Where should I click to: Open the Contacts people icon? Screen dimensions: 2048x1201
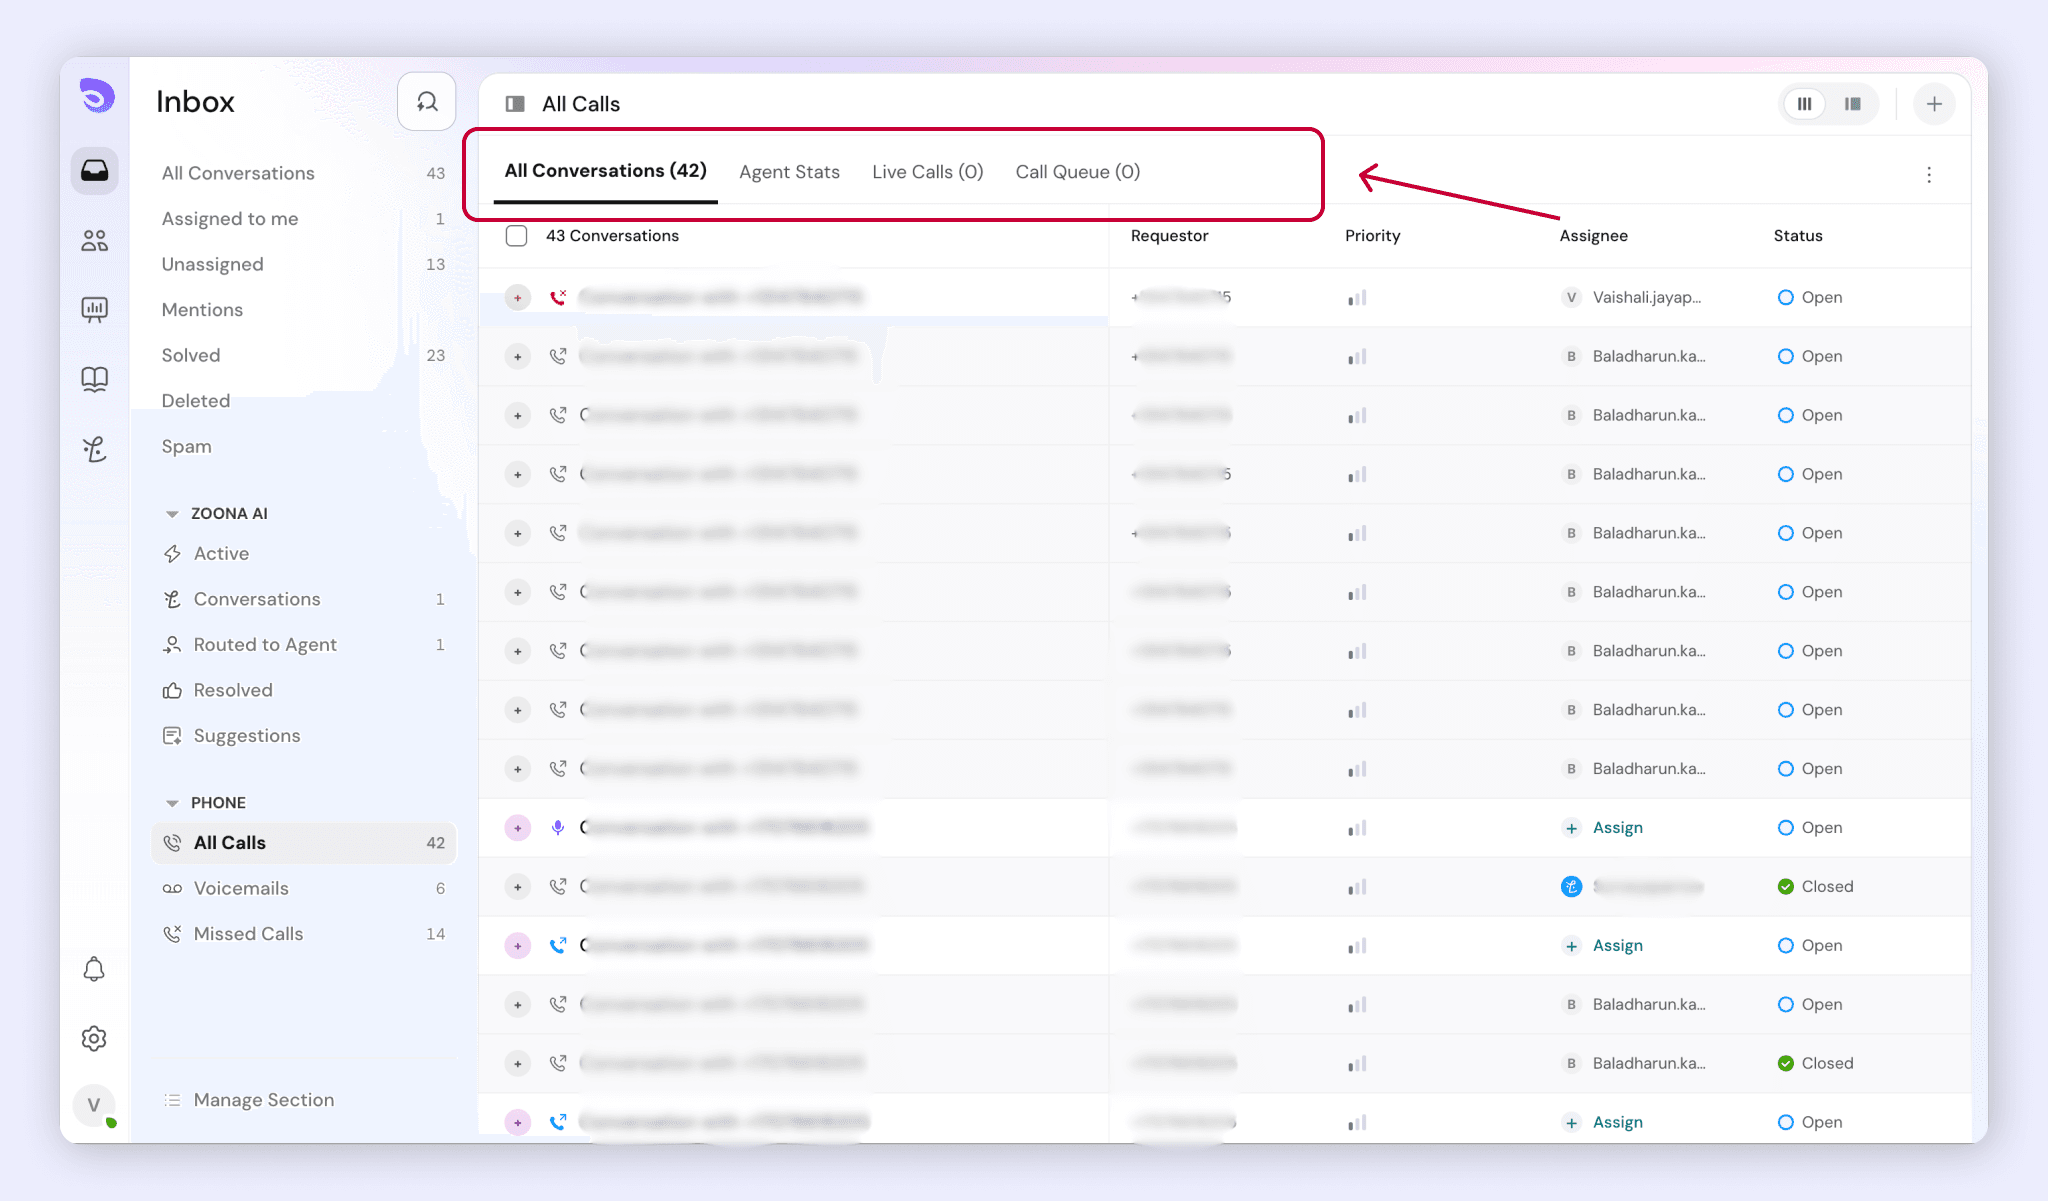(x=95, y=240)
